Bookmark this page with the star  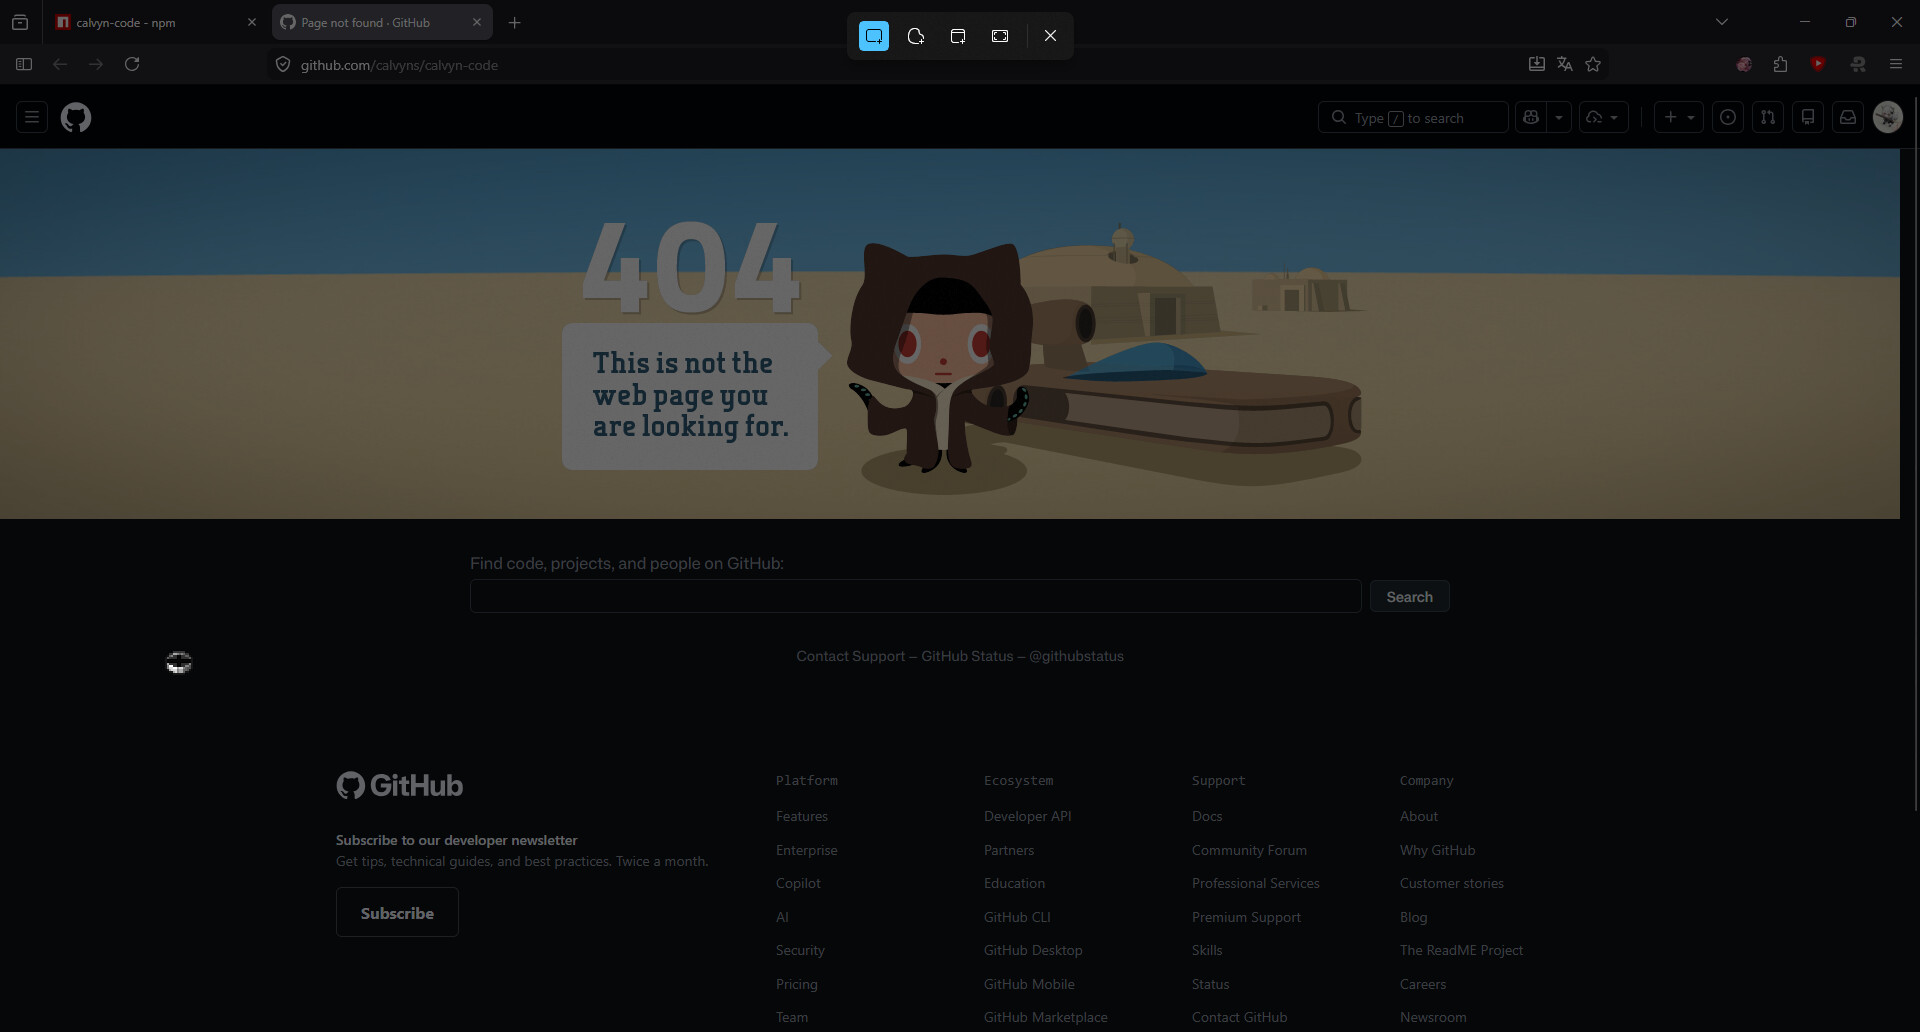(1593, 64)
